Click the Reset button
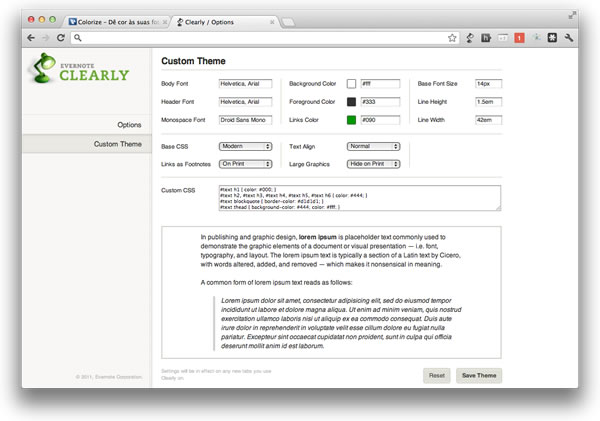600x421 pixels. click(437, 375)
